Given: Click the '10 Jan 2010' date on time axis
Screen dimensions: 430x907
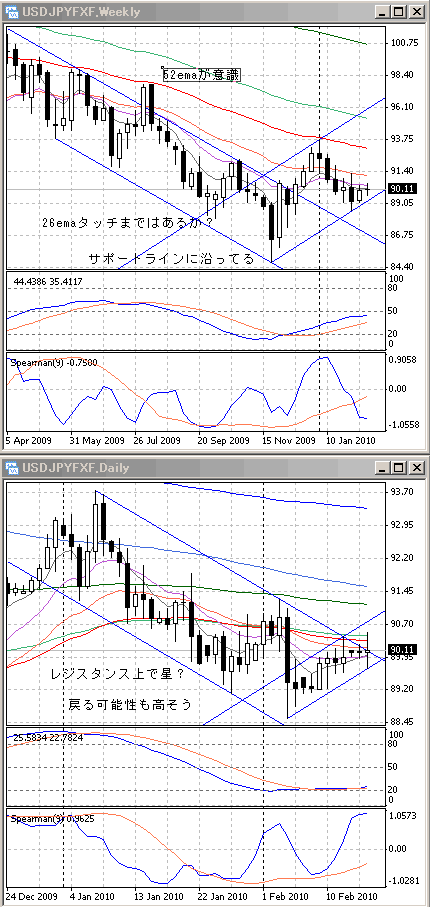Looking at the screenshot, I should click(351, 440).
